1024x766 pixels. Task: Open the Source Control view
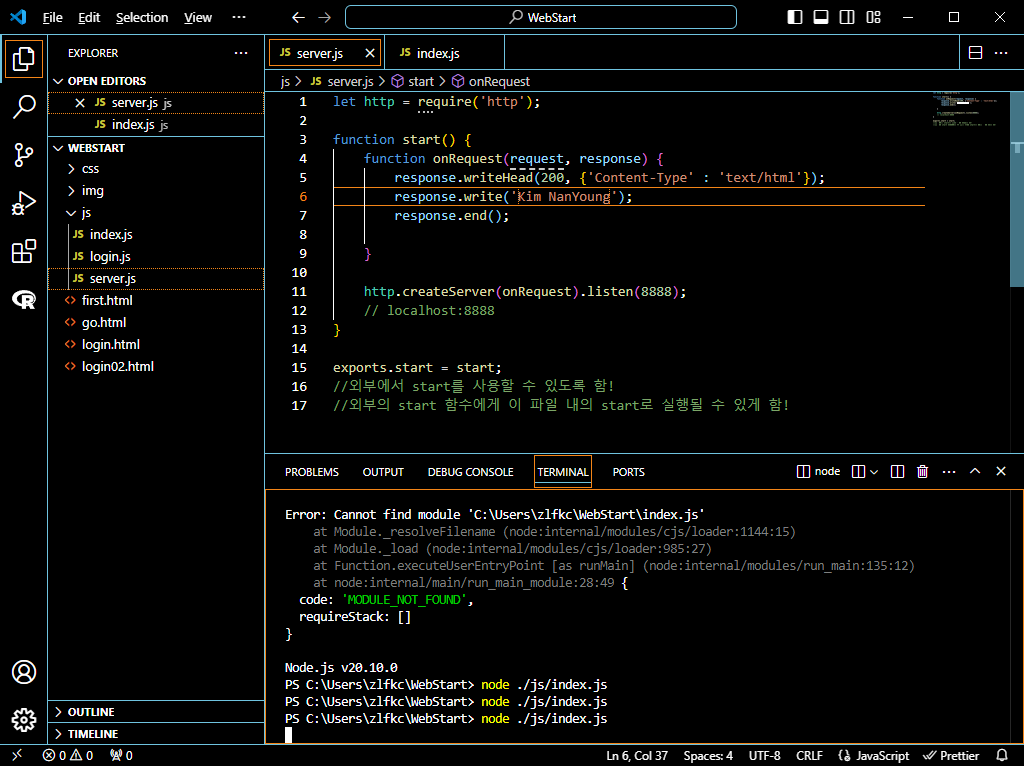tap(24, 155)
